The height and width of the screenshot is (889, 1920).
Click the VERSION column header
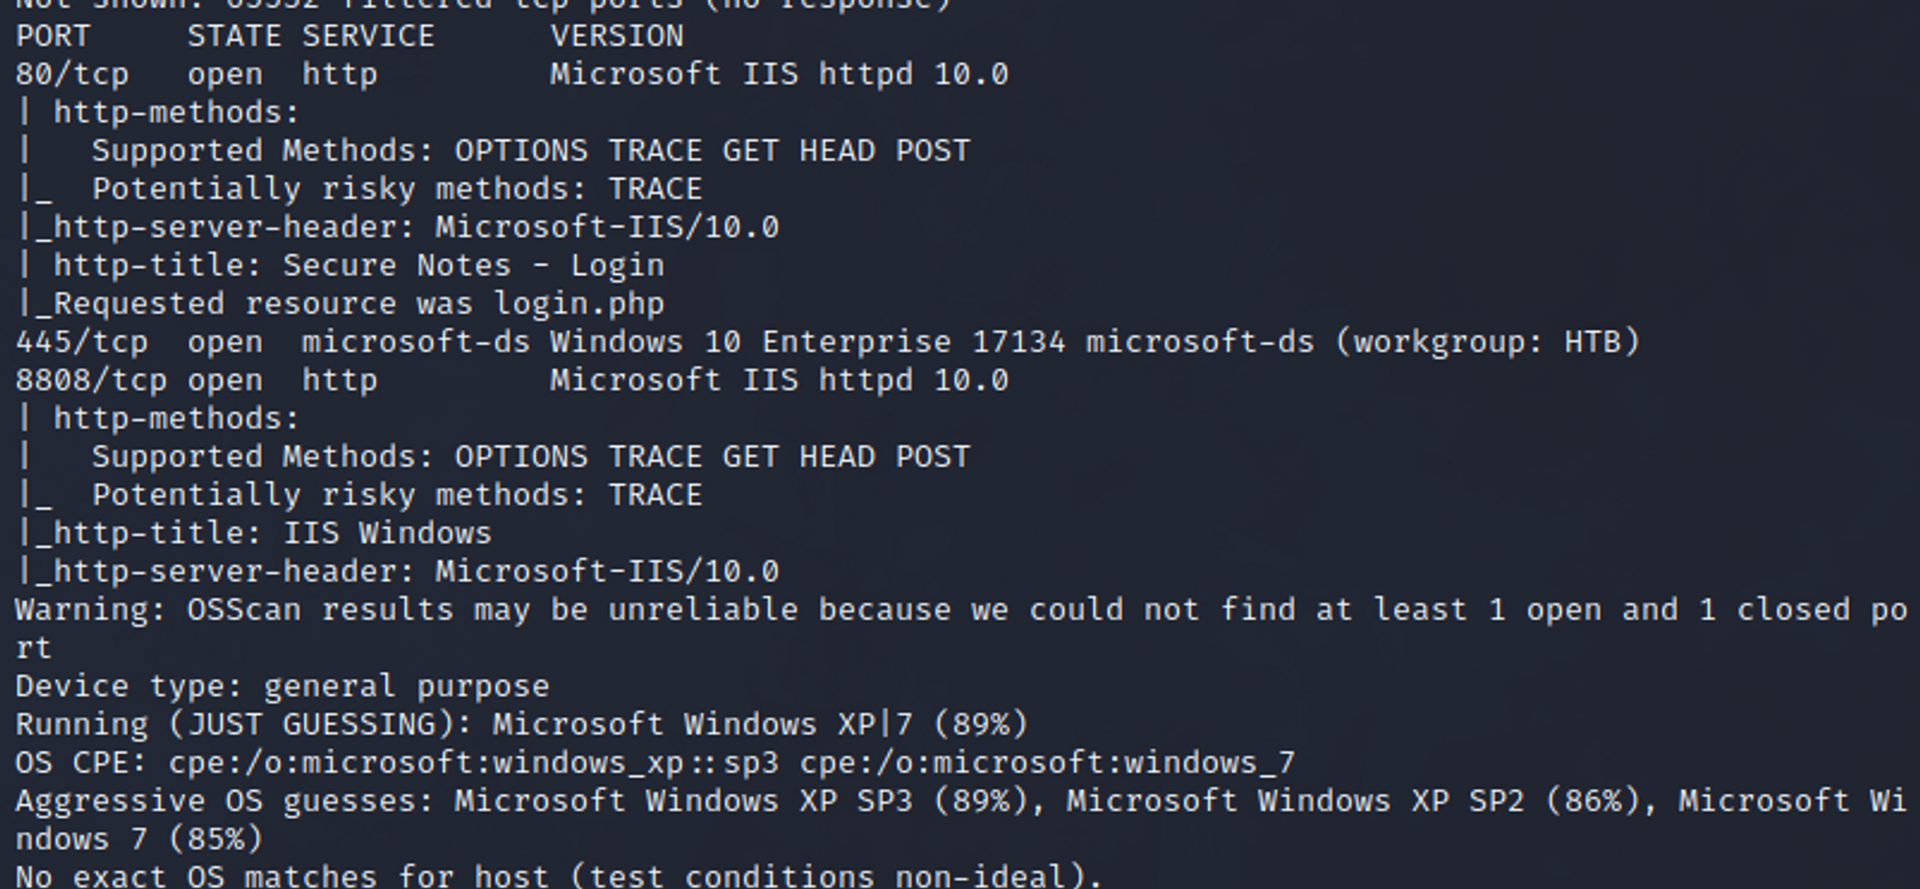click(x=617, y=37)
